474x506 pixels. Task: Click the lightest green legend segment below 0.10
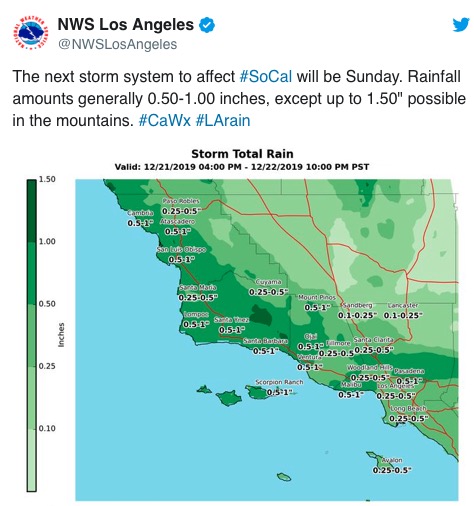[x=32, y=460]
